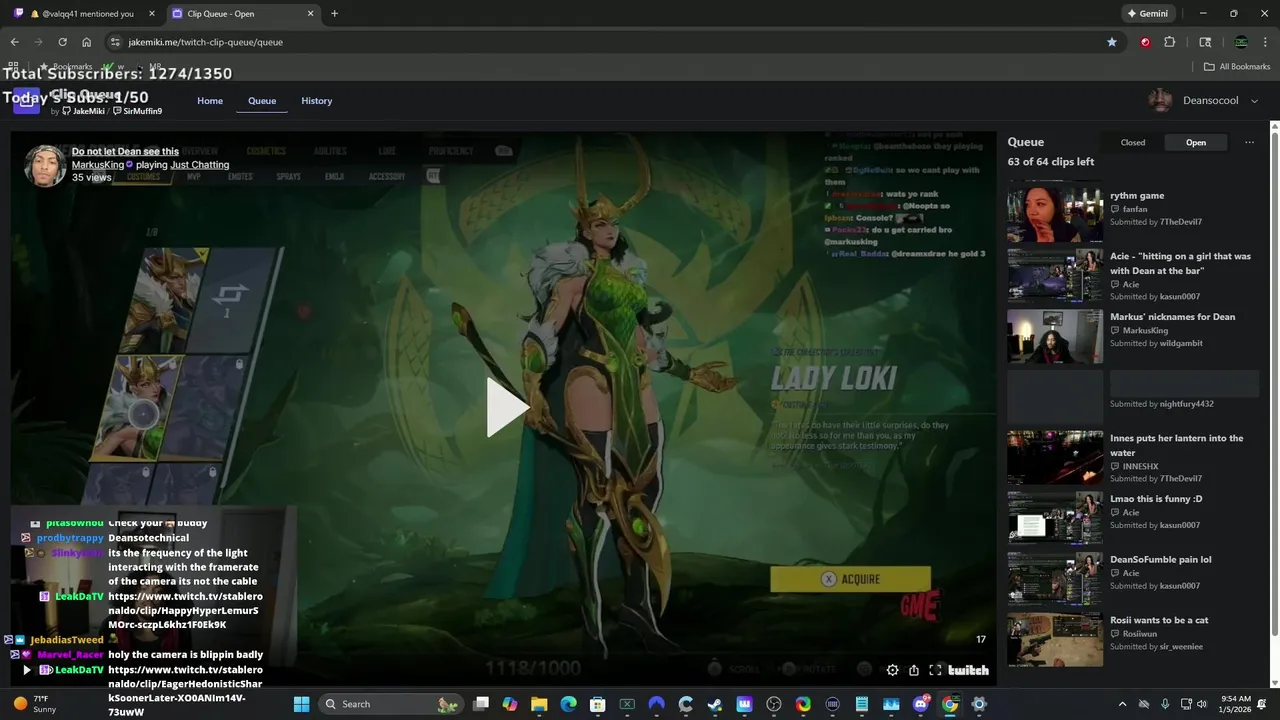Click the Clip Queue app logo
This screenshot has width=1280, height=720.
[27, 101]
